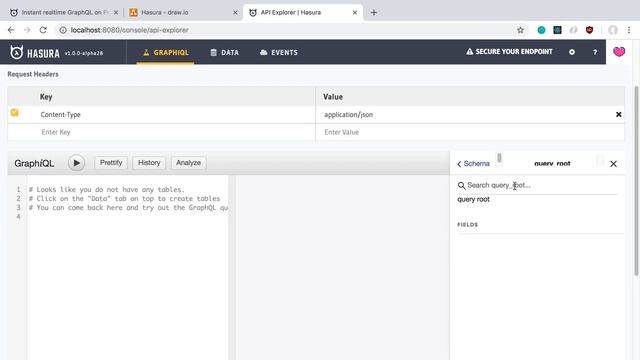Open the query History
Screen dimensions: 640x360
pyautogui.click(x=149, y=162)
